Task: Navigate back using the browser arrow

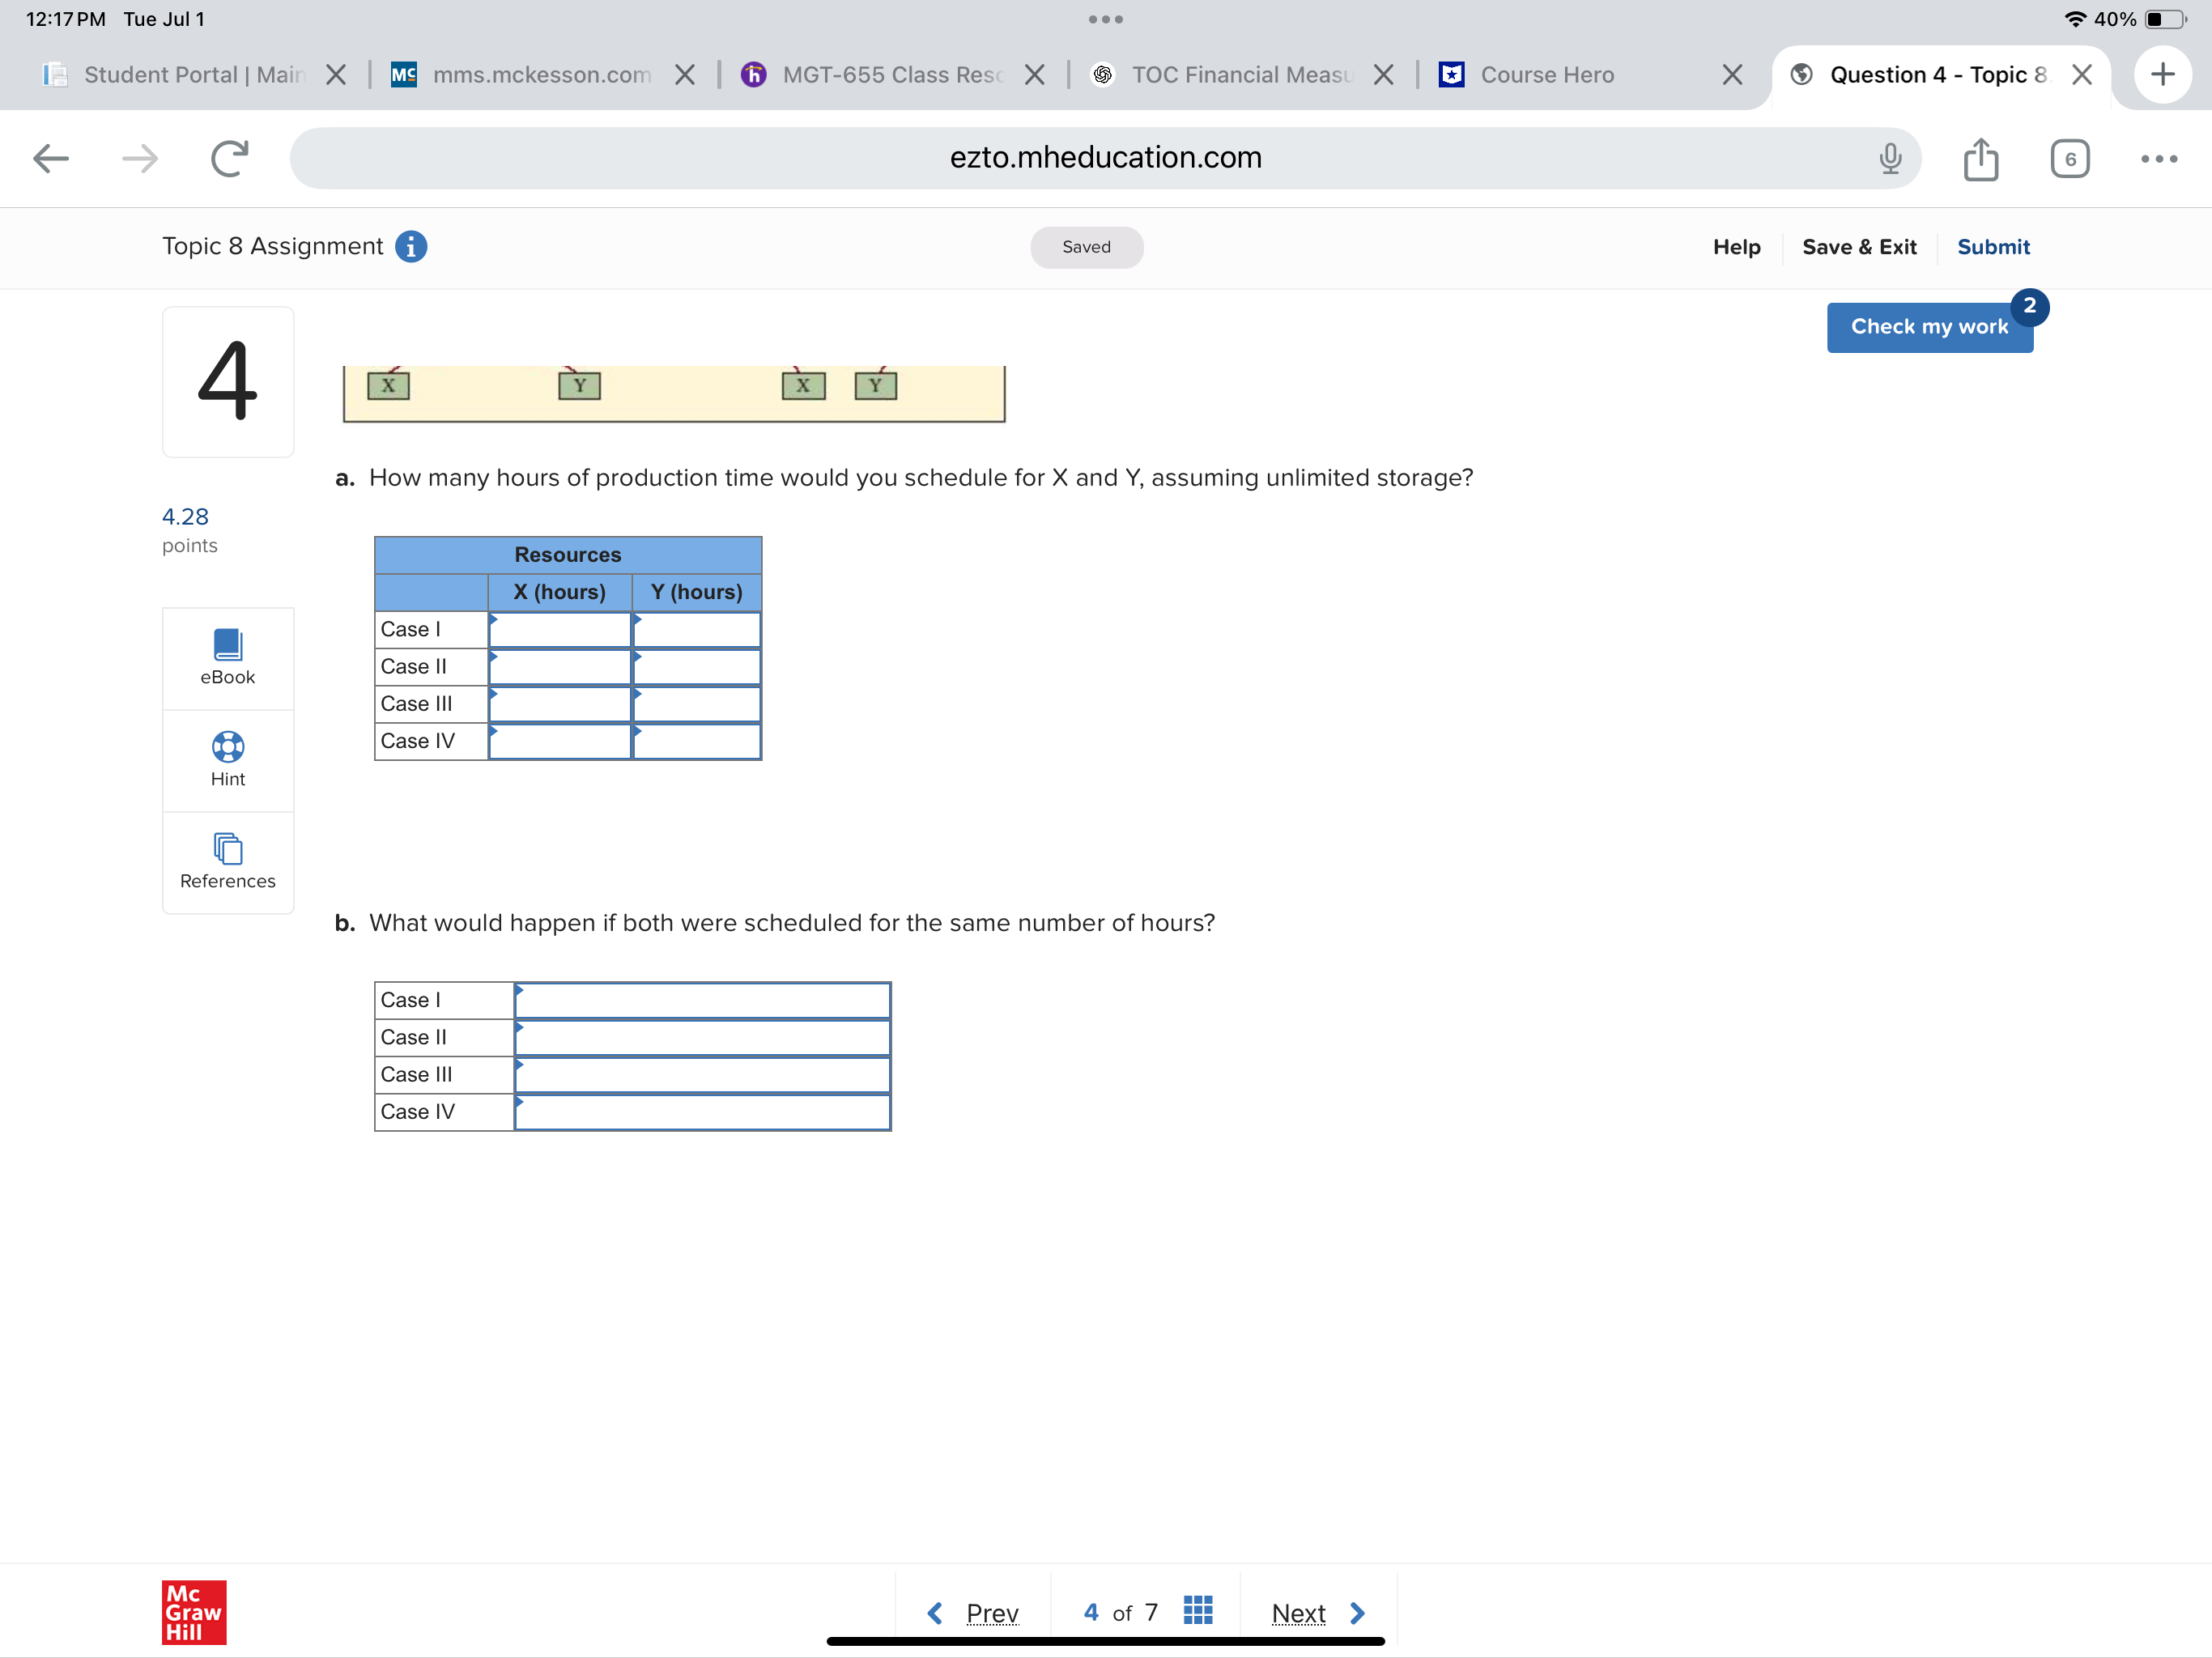Action: (x=49, y=157)
